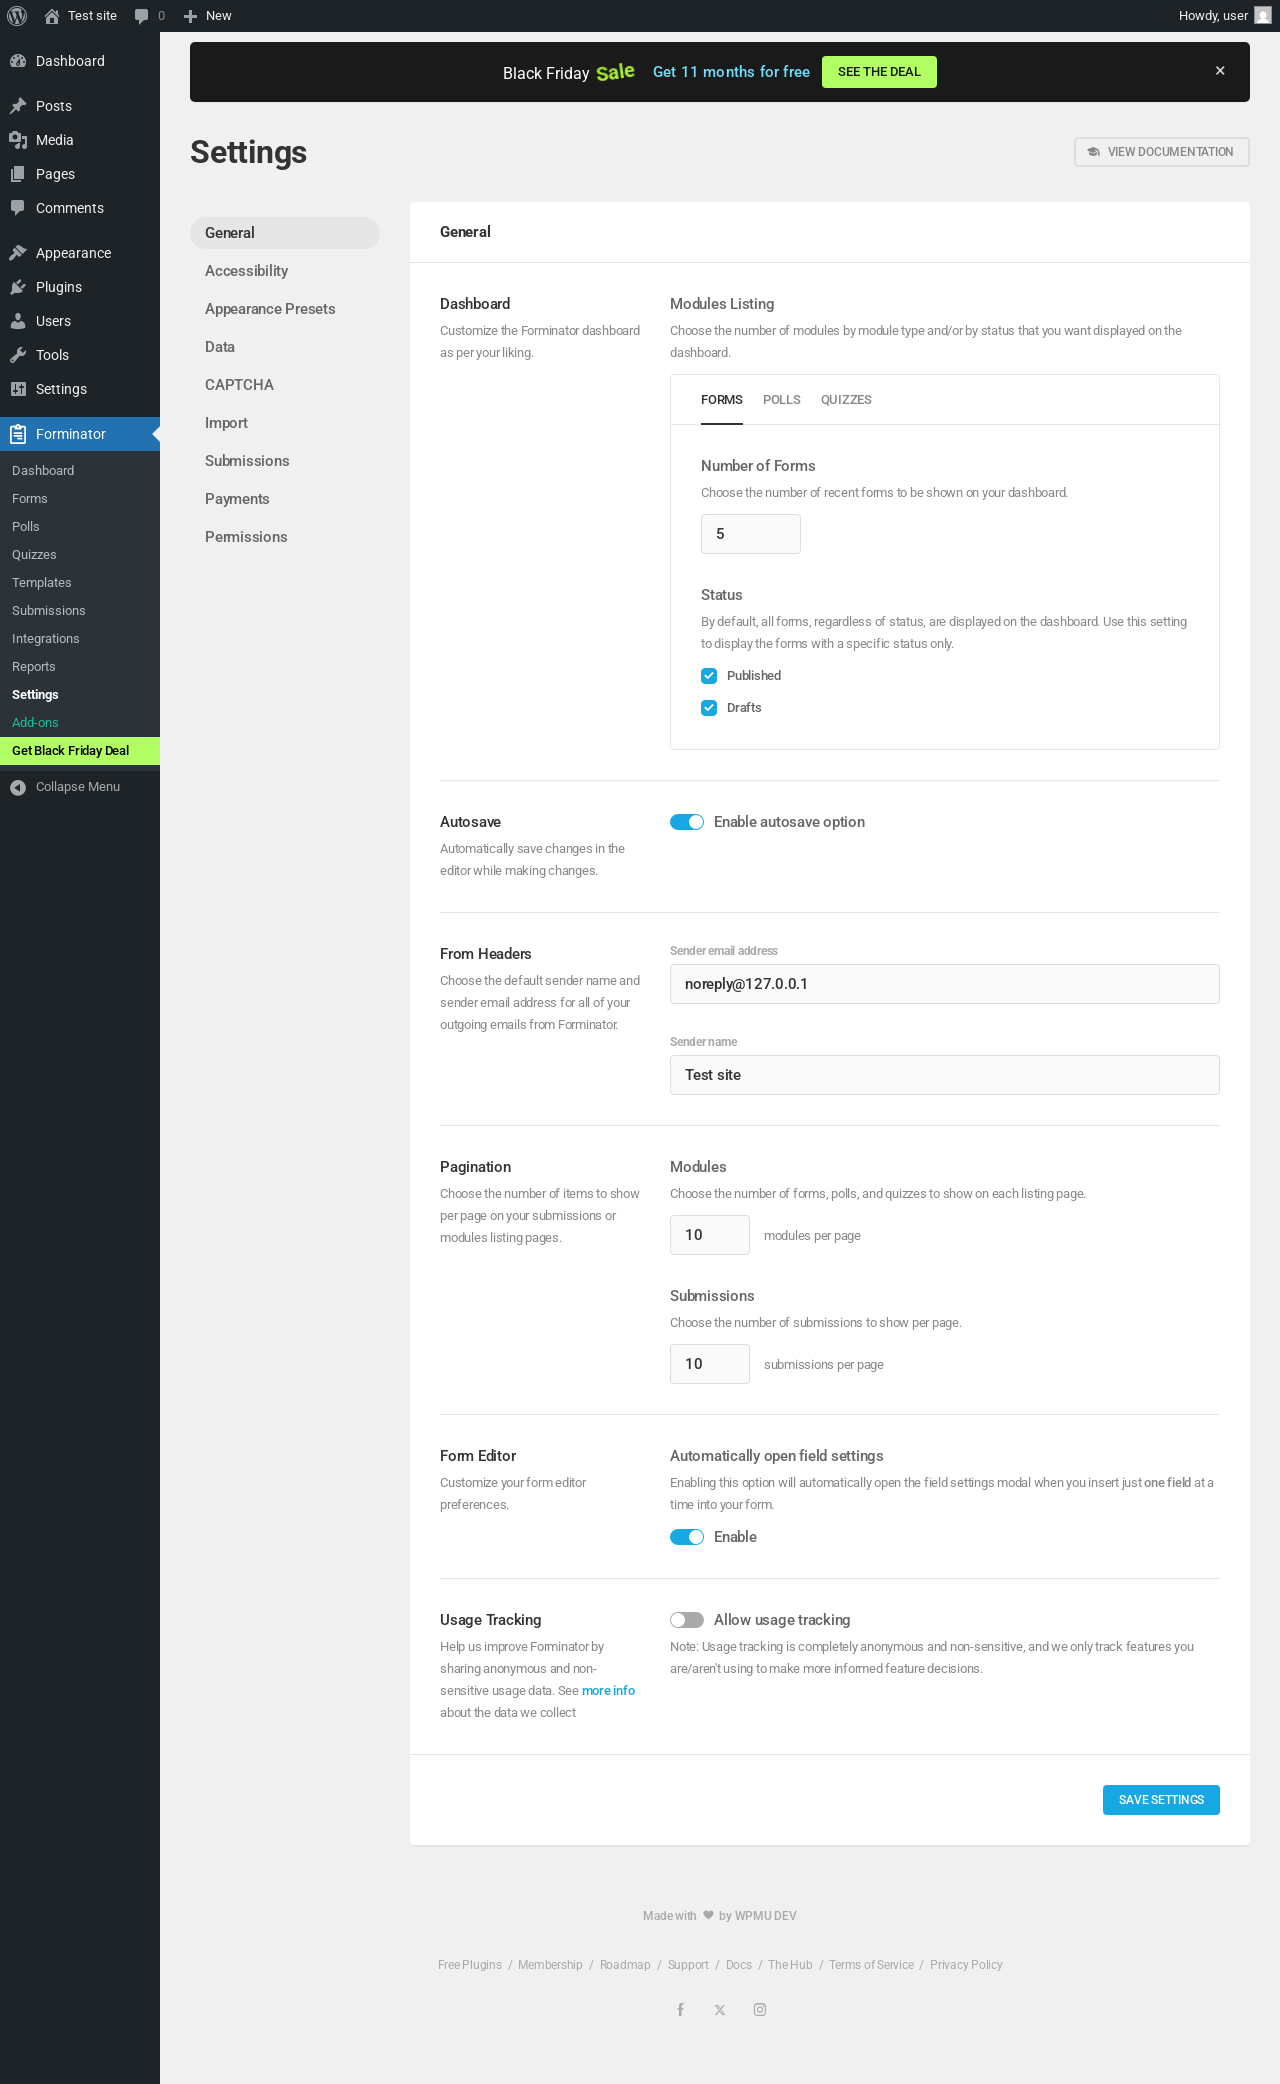Screen dimensions: 1280x2084
Task: Click the Tools wrench icon
Action: (18, 355)
